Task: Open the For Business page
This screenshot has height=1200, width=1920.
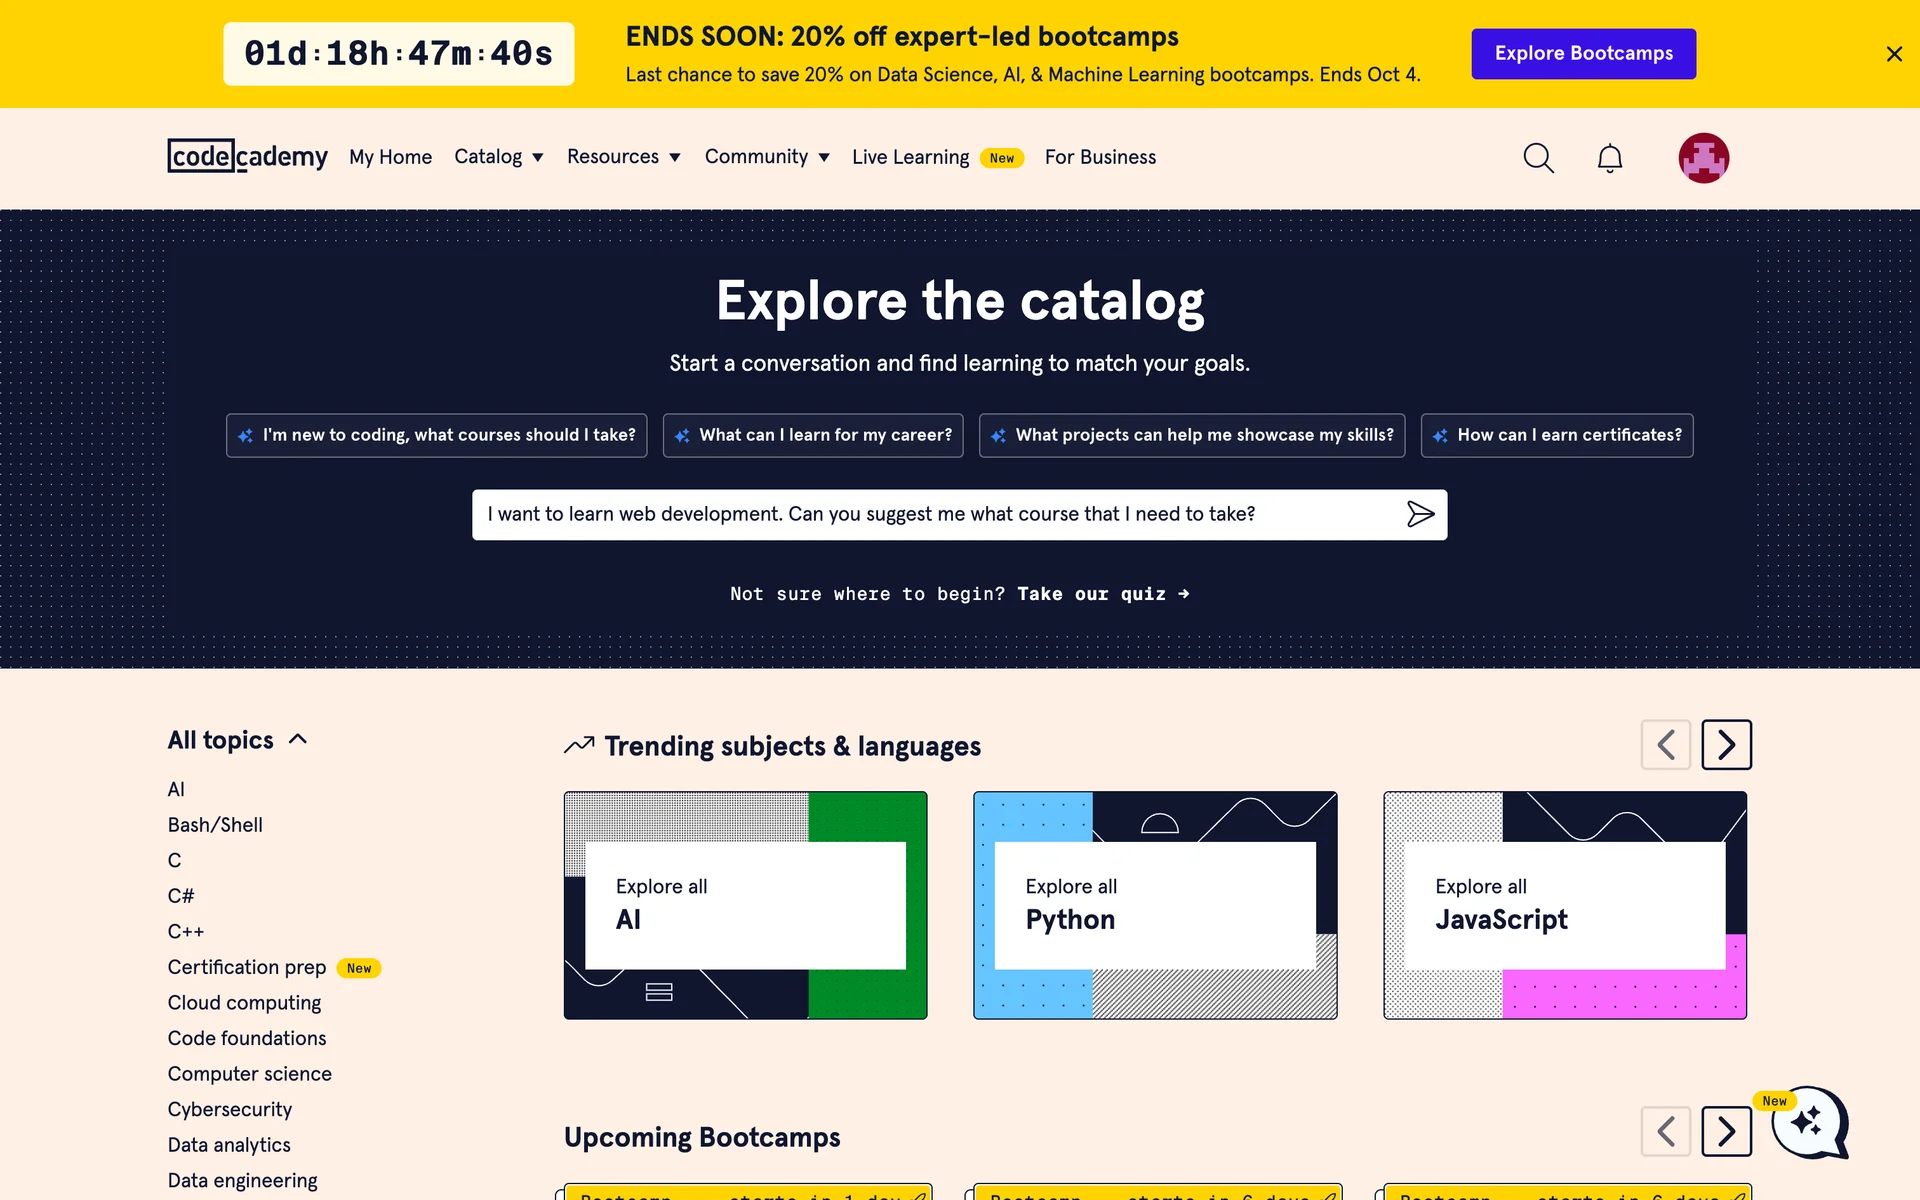Action: click(x=1100, y=157)
